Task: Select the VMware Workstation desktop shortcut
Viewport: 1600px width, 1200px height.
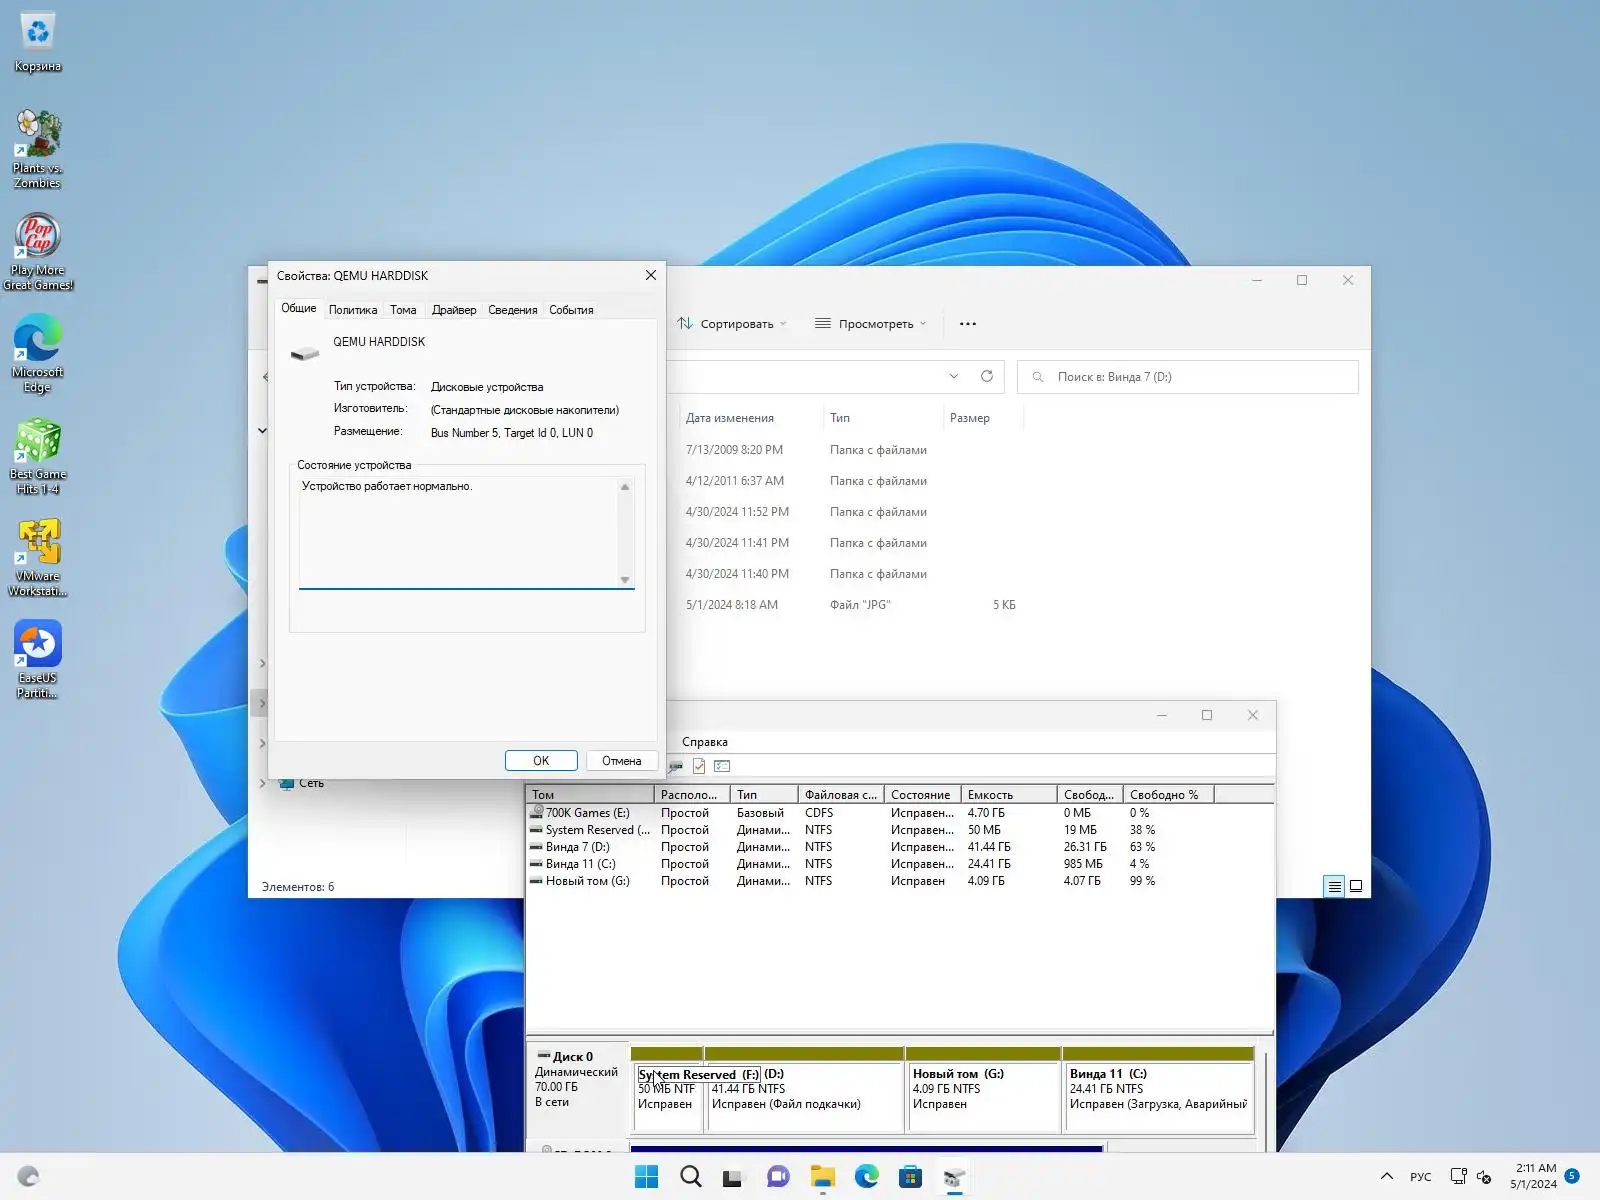Action: coord(38,558)
